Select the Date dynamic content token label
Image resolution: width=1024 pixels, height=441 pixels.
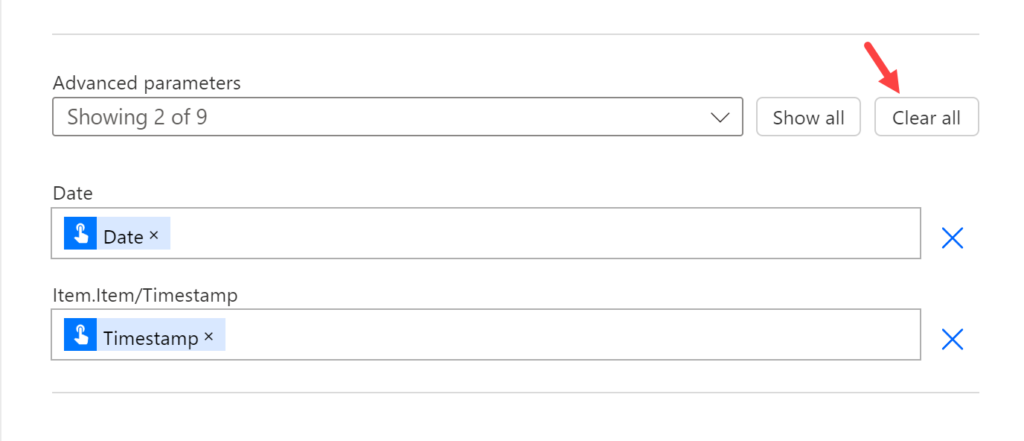pos(123,236)
